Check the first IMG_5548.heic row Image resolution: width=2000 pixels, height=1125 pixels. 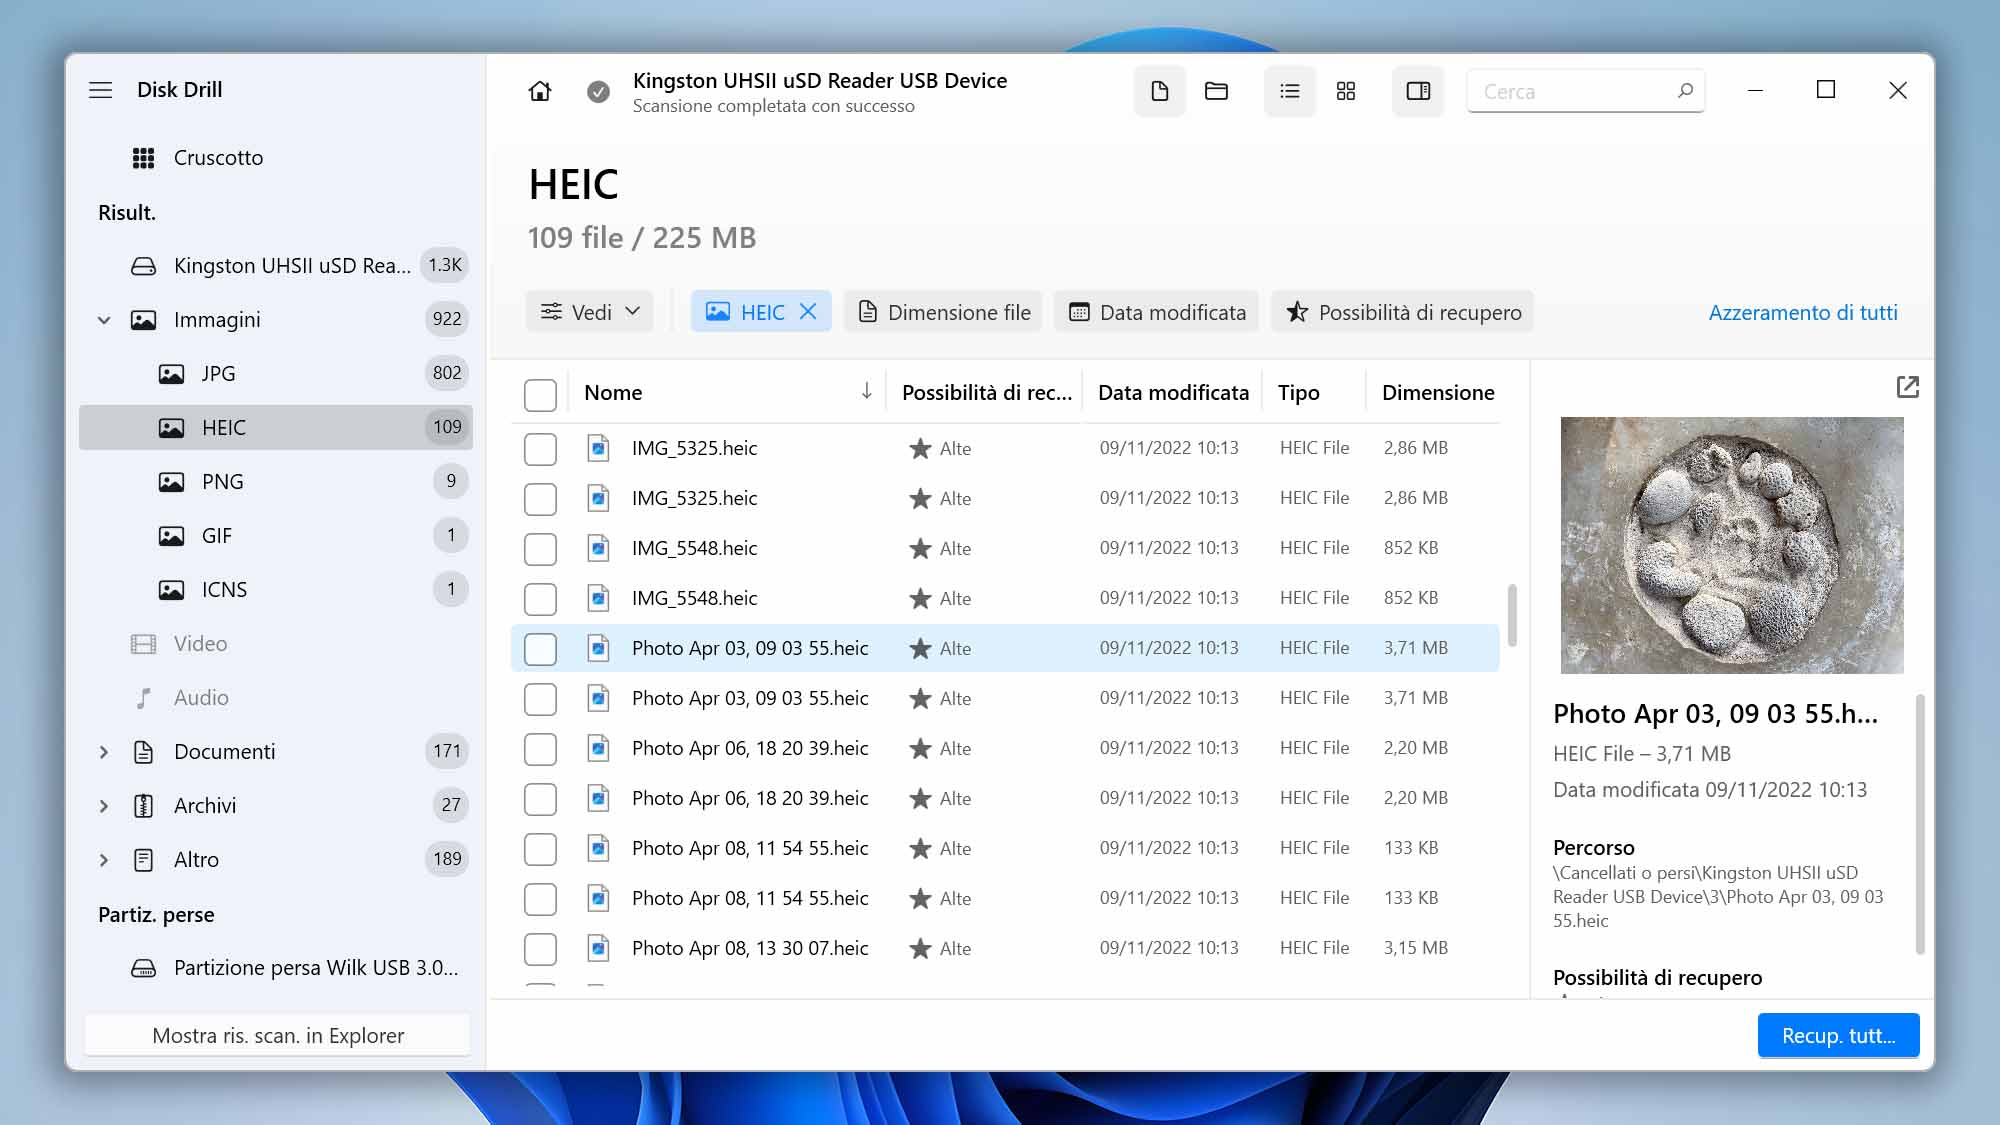[540, 549]
